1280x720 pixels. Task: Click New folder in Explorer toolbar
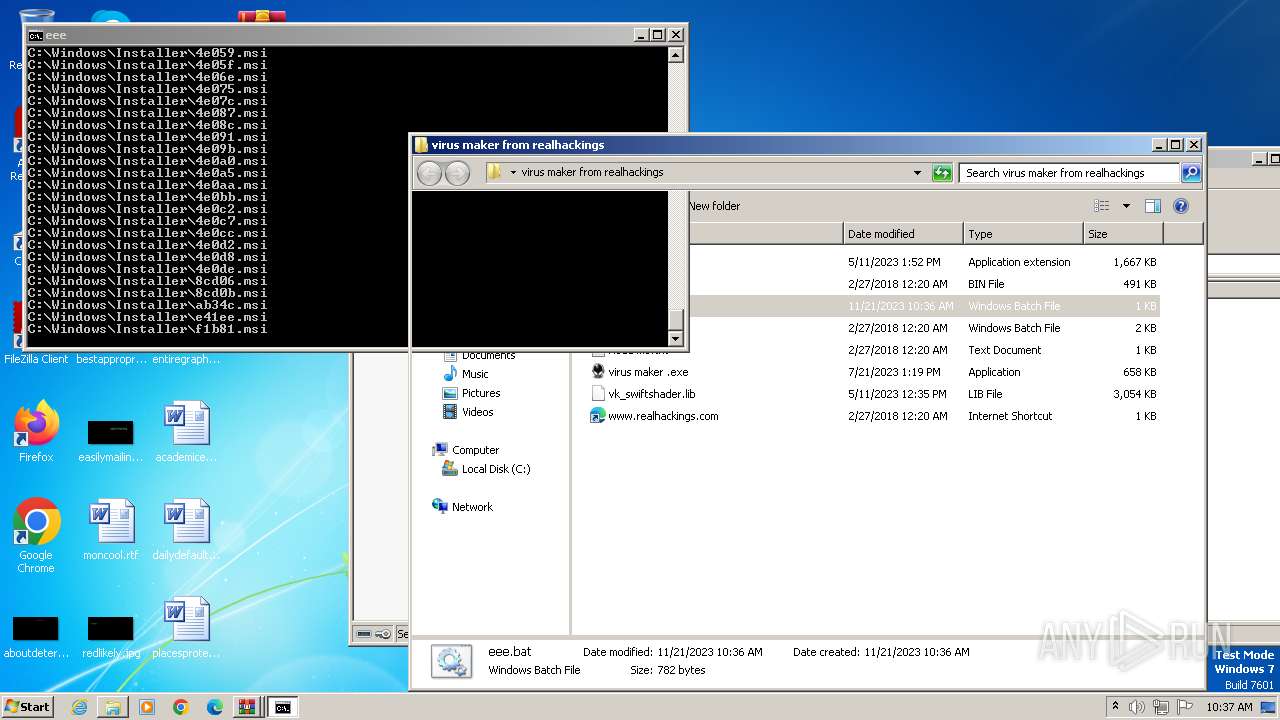[714, 206]
